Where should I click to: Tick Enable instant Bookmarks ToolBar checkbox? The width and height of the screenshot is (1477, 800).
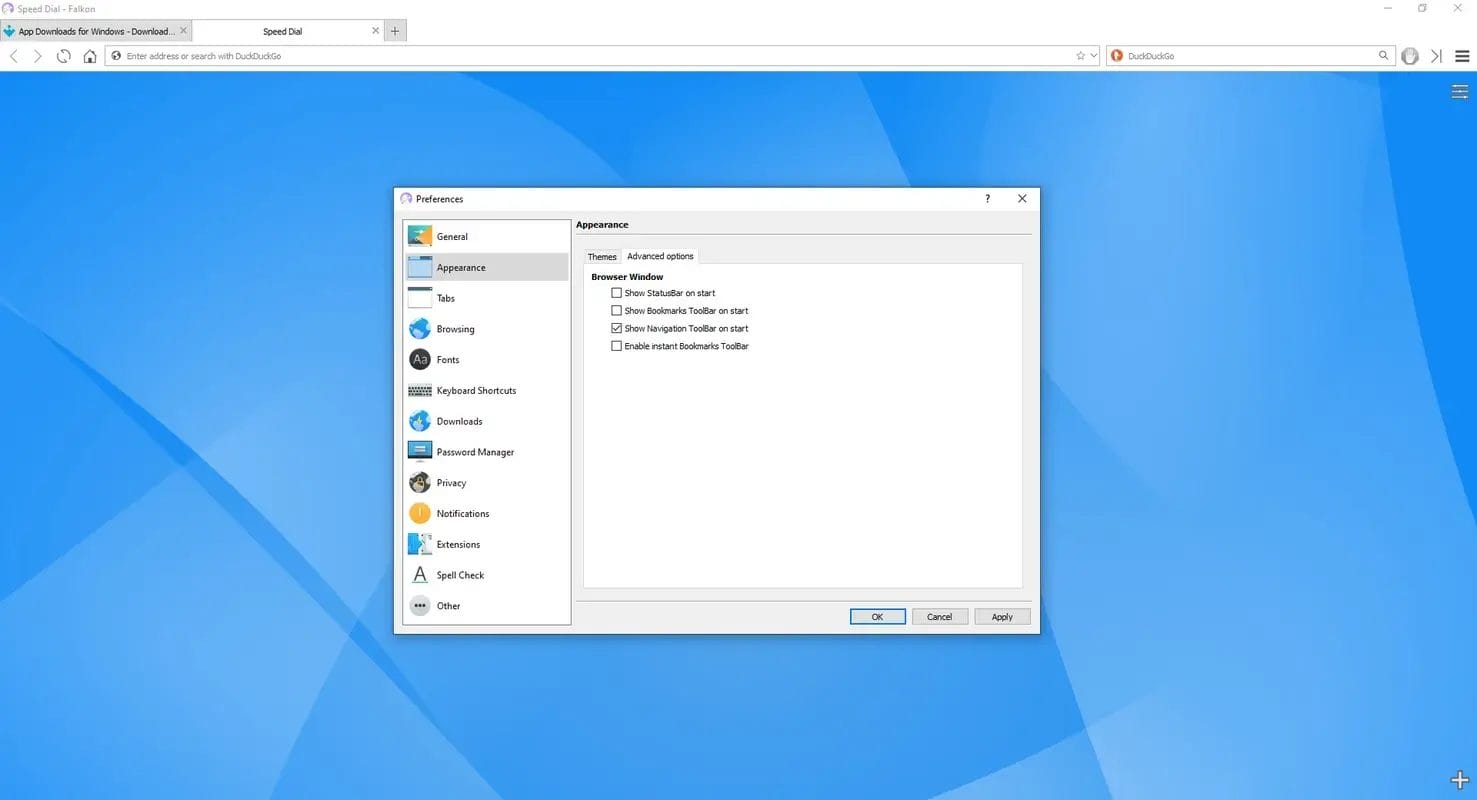616,346
